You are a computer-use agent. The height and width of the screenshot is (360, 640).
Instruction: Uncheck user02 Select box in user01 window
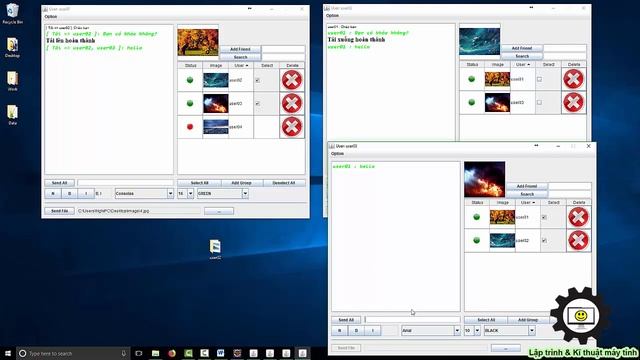[258, 80]
